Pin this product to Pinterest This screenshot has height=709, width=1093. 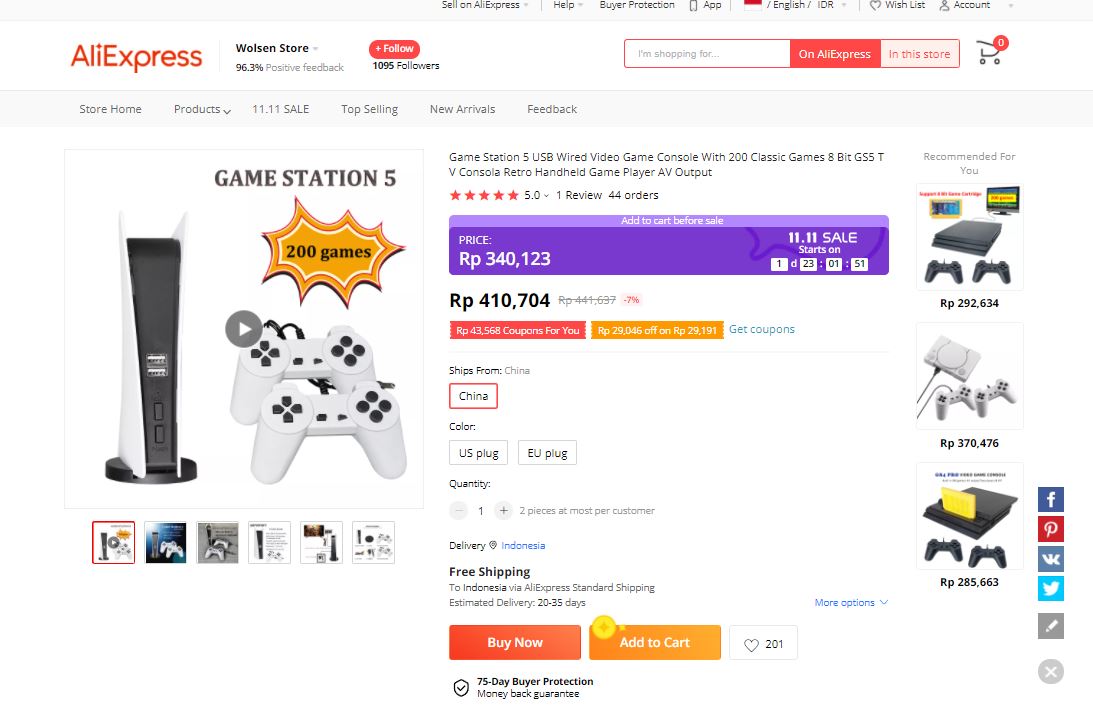click(x=1050, y=529)
